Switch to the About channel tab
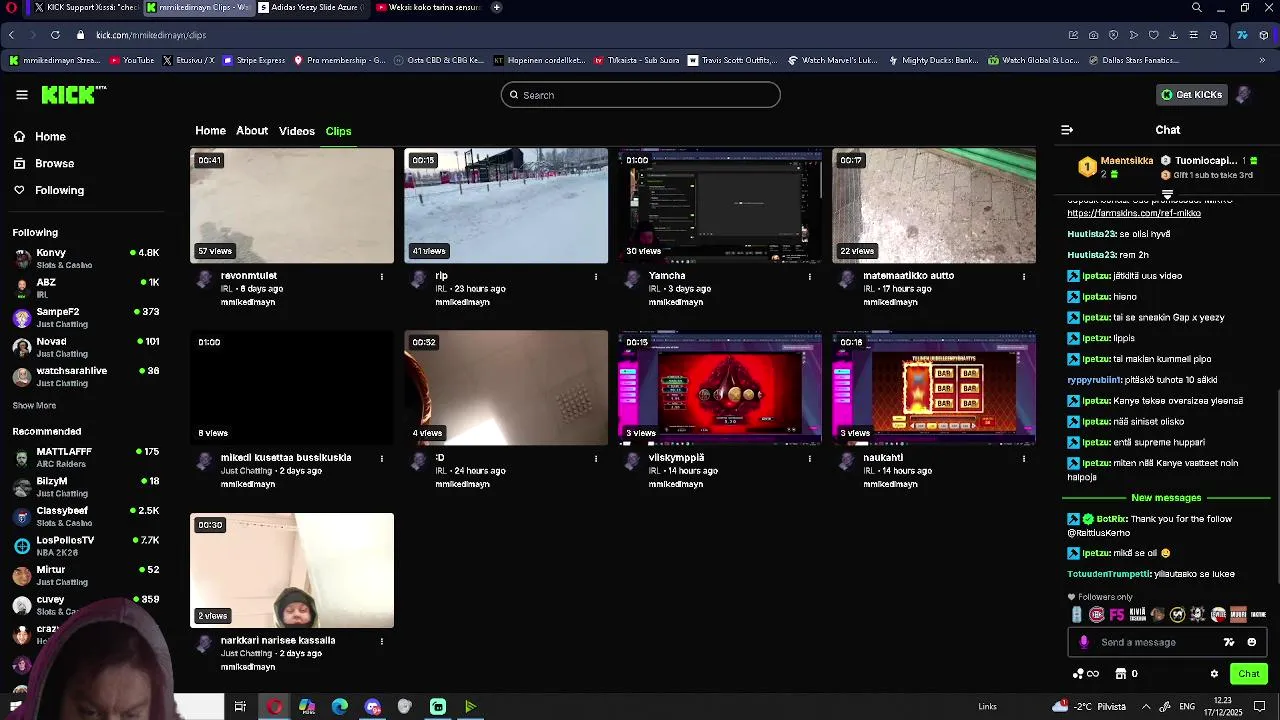This screenshot has height=720, width=1280. (252, 131)
